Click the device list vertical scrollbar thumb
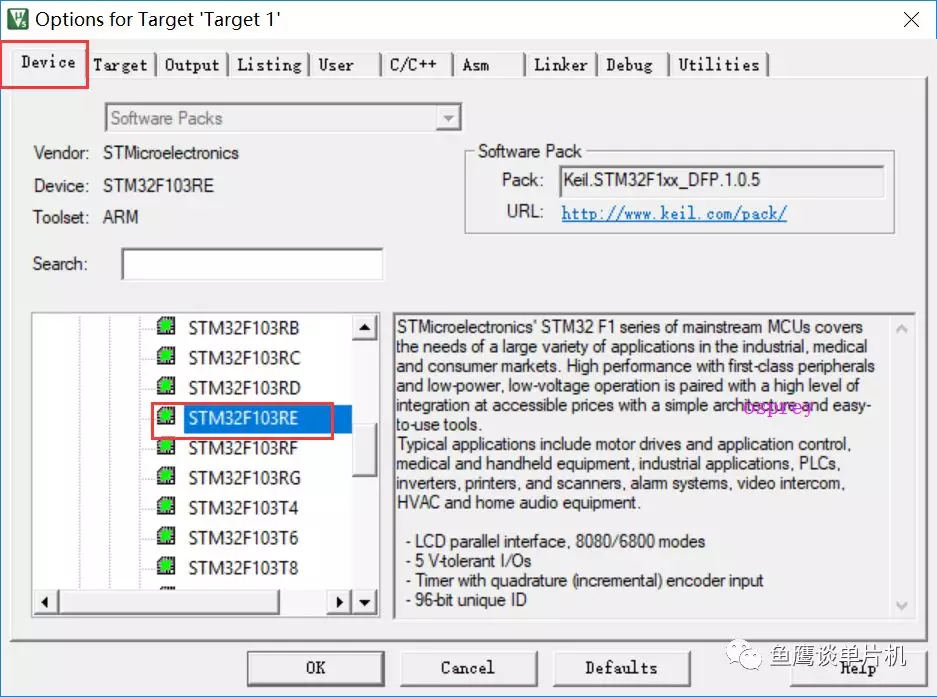This screenshot has width=937, height=697. 365,449
